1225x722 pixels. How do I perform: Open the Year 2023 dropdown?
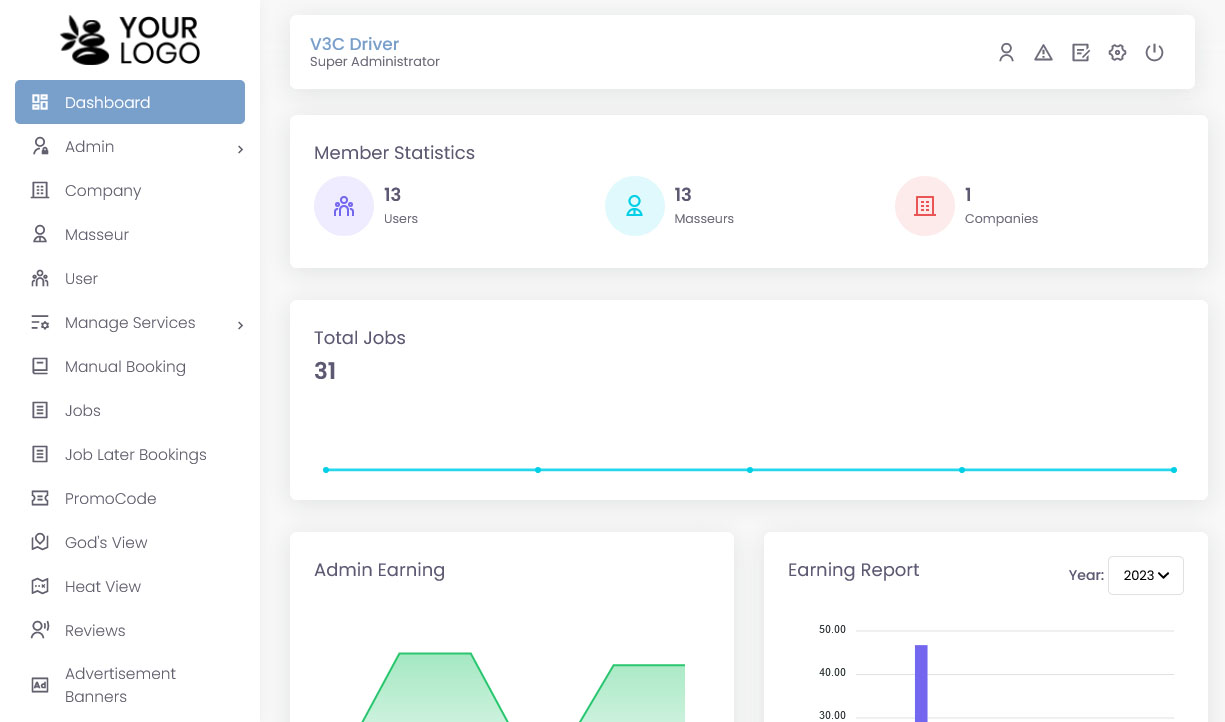click(1145, 575)
